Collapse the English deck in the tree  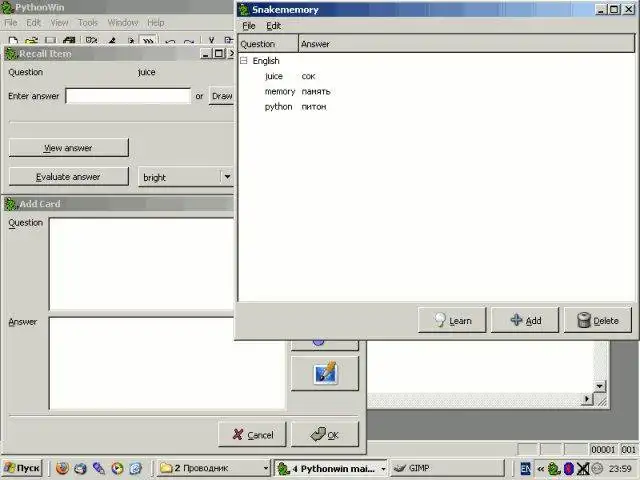click(x=244, y=61)
